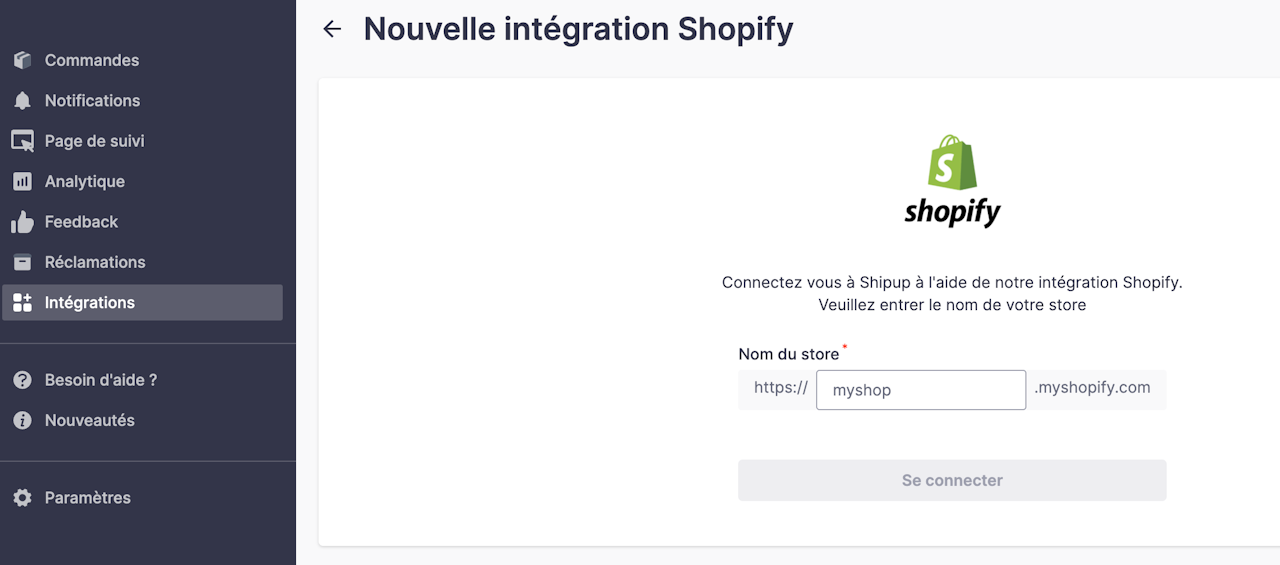Open the Commandes menu item
The height and width of the screenshot is (565, 1280).
click(91, 61)
